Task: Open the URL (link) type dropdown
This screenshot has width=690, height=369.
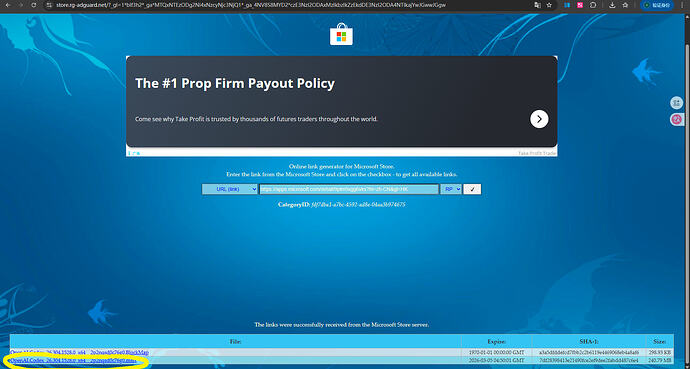Action: point(230,189)
